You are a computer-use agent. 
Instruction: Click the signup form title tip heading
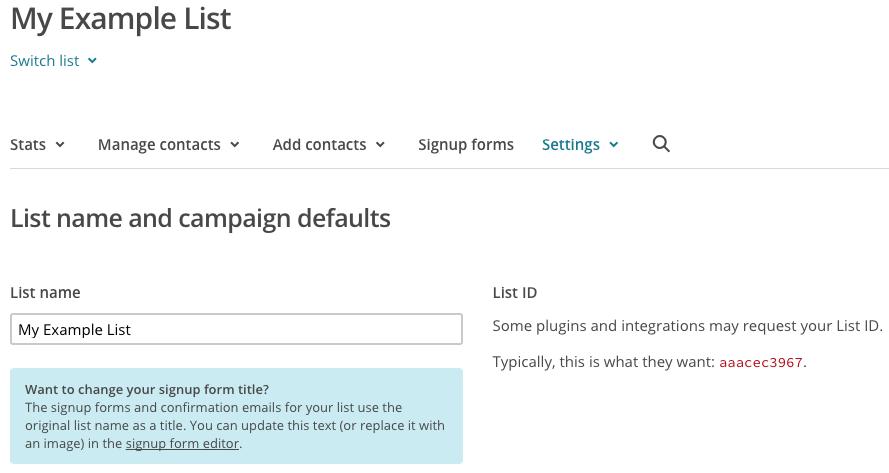click(x=147, y=389)
